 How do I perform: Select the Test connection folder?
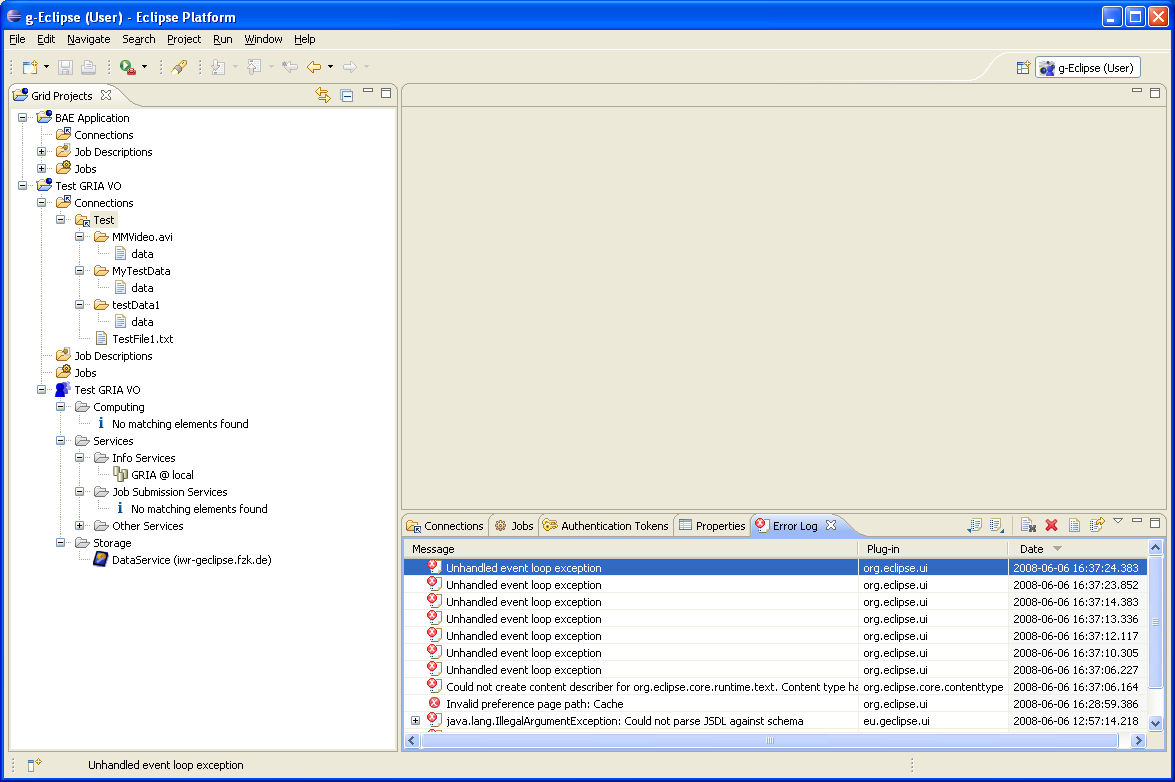click(x=103, y=219)
